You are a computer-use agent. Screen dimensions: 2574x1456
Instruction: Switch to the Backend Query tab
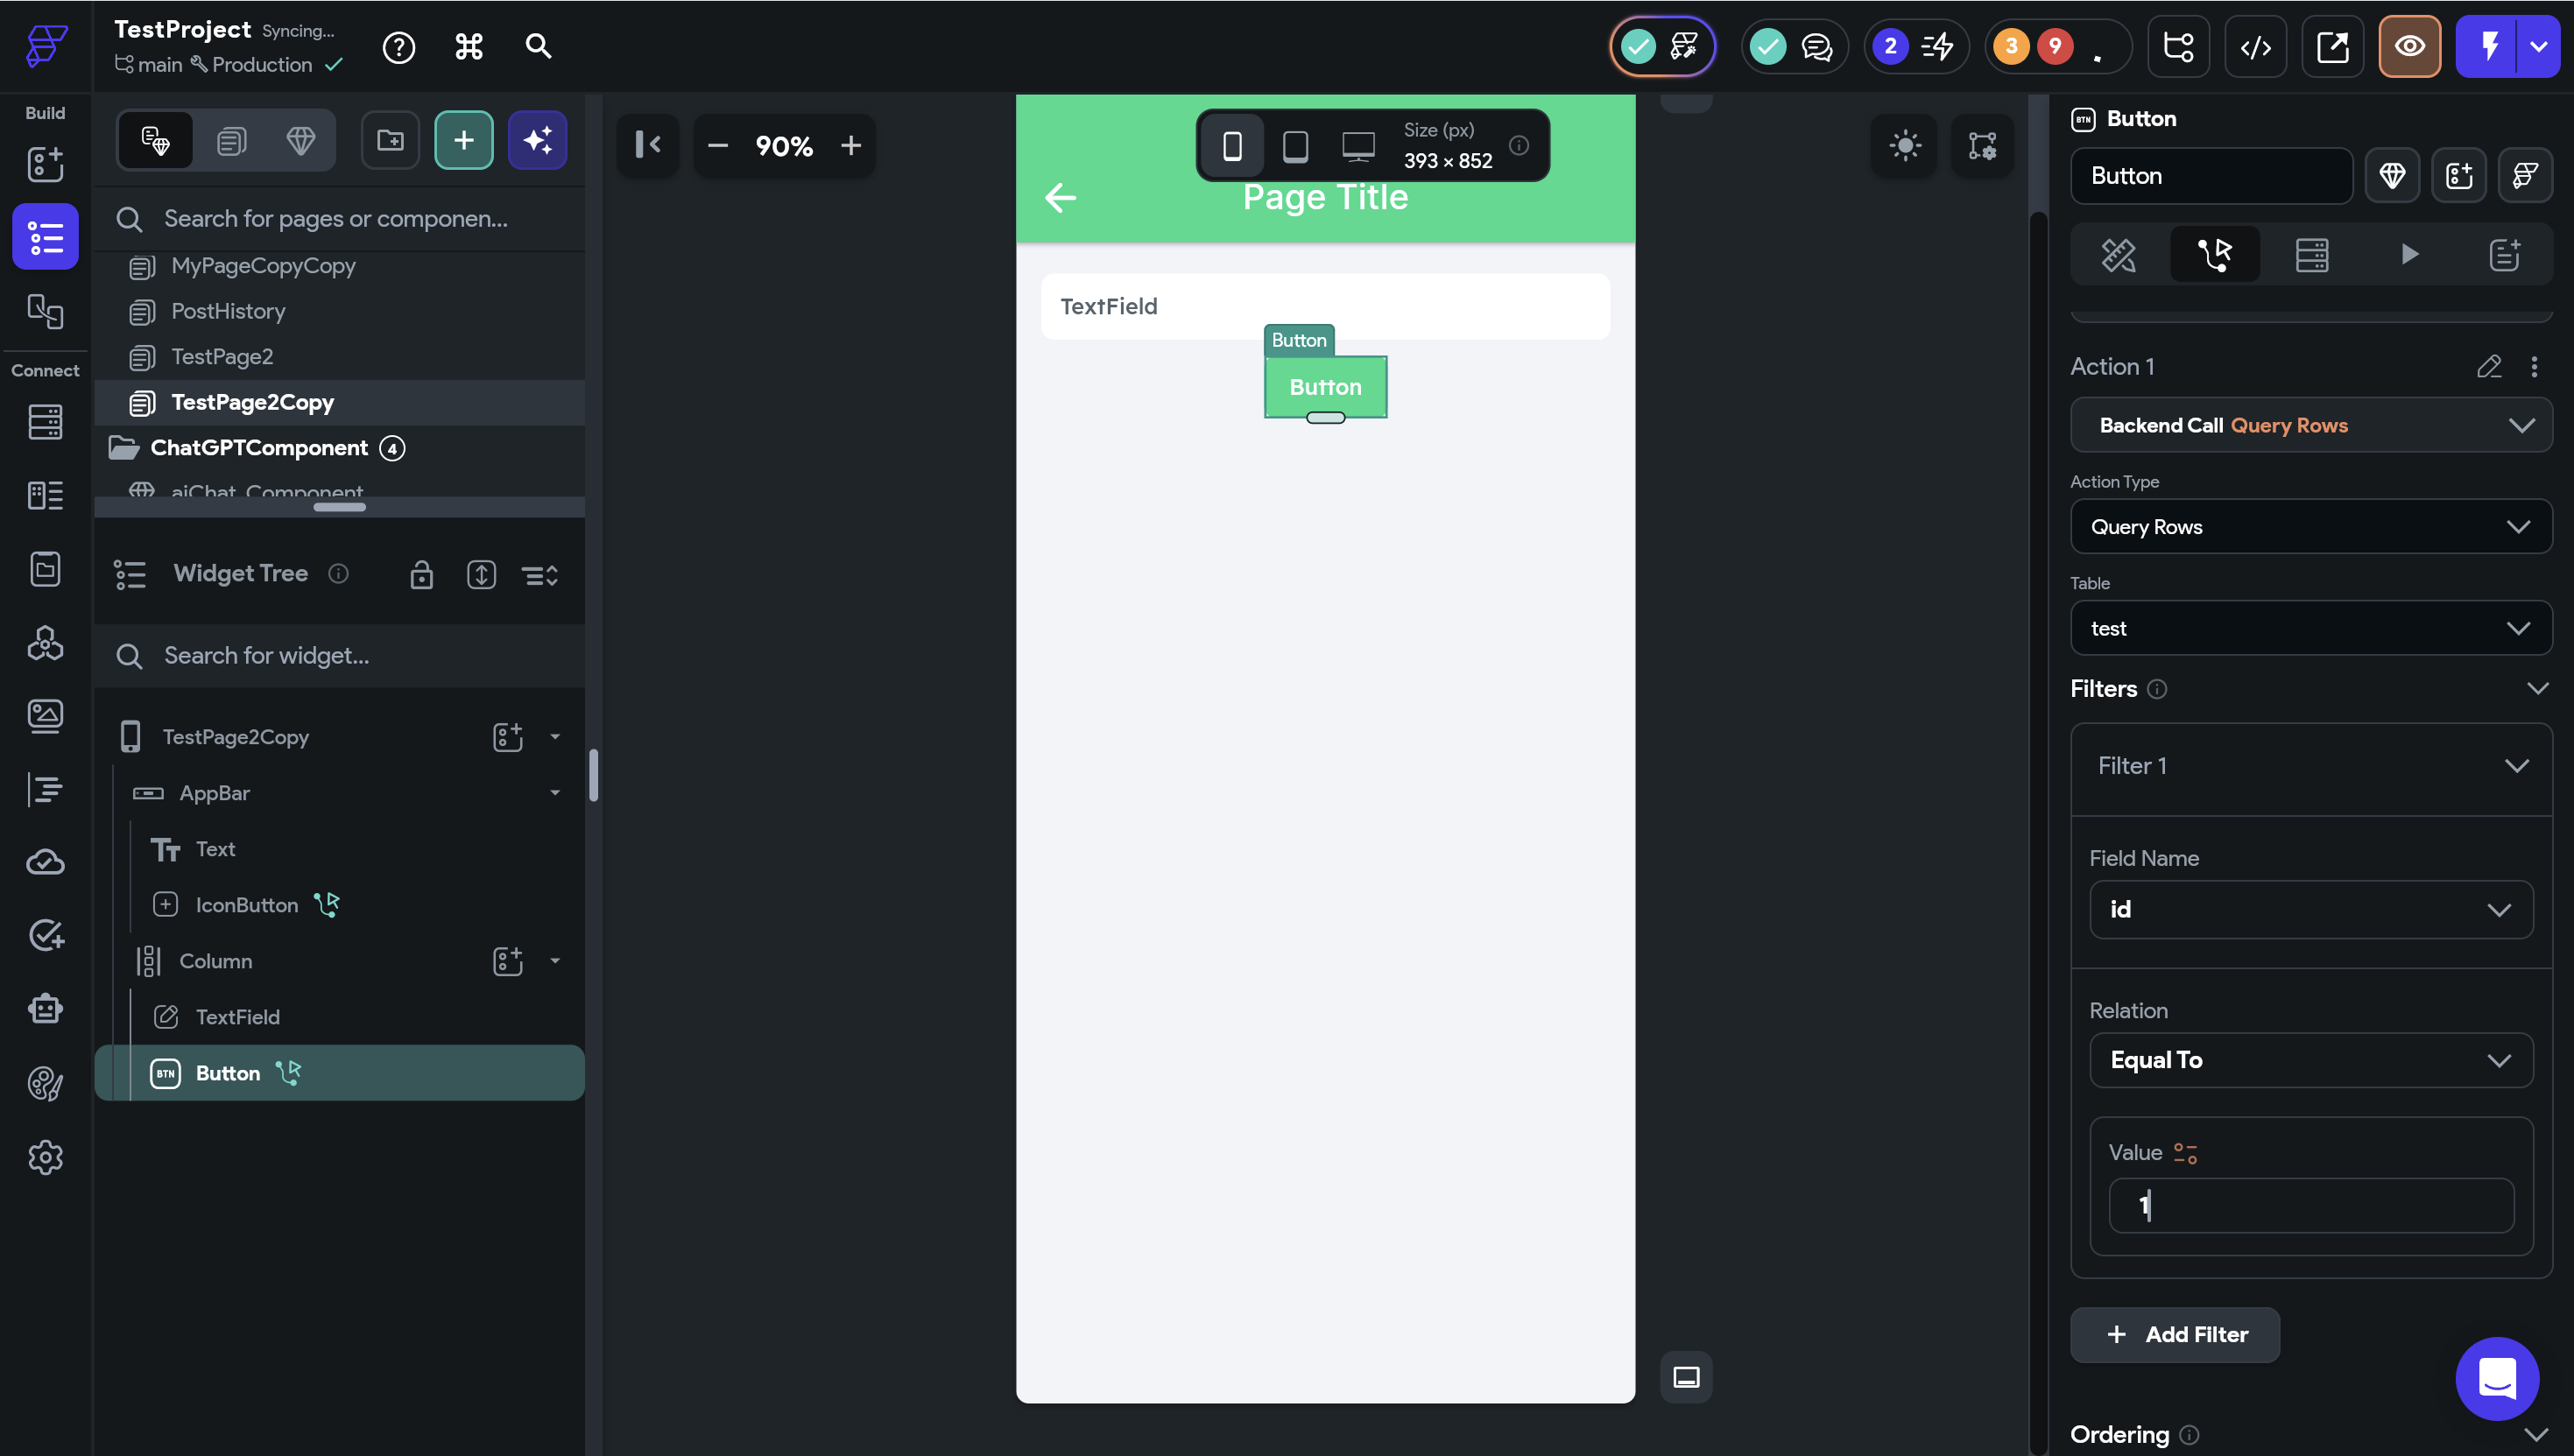[x=2311, y=254]
